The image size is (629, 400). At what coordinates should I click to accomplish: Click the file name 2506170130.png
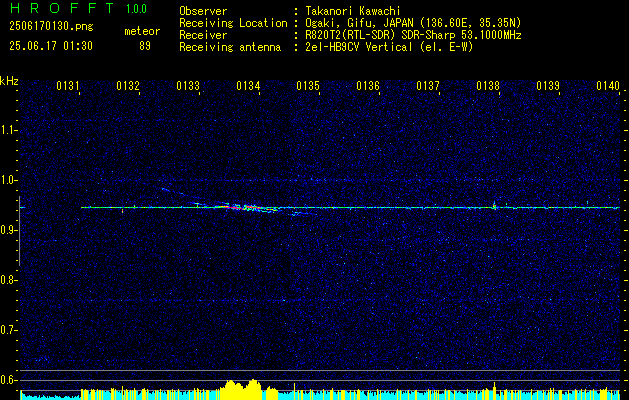click(51, 27)
